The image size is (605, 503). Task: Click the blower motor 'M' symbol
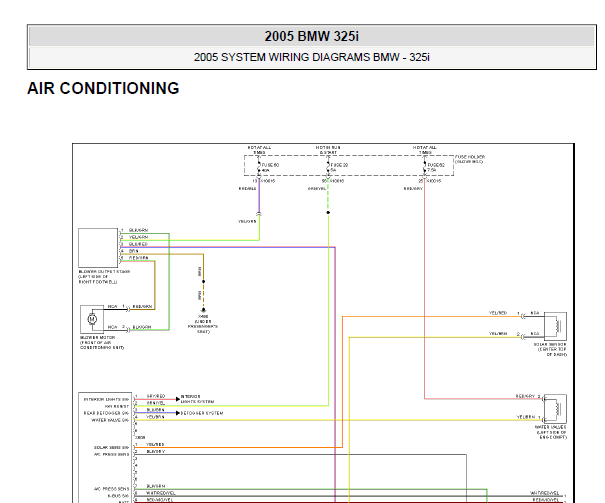92,319
